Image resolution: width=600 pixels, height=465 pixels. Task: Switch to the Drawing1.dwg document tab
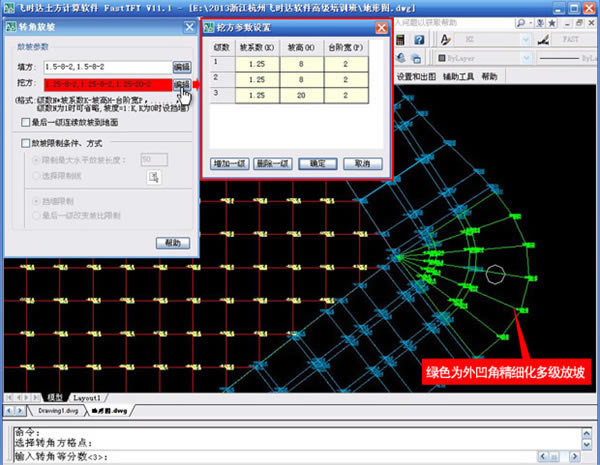(x=57, y=410)
